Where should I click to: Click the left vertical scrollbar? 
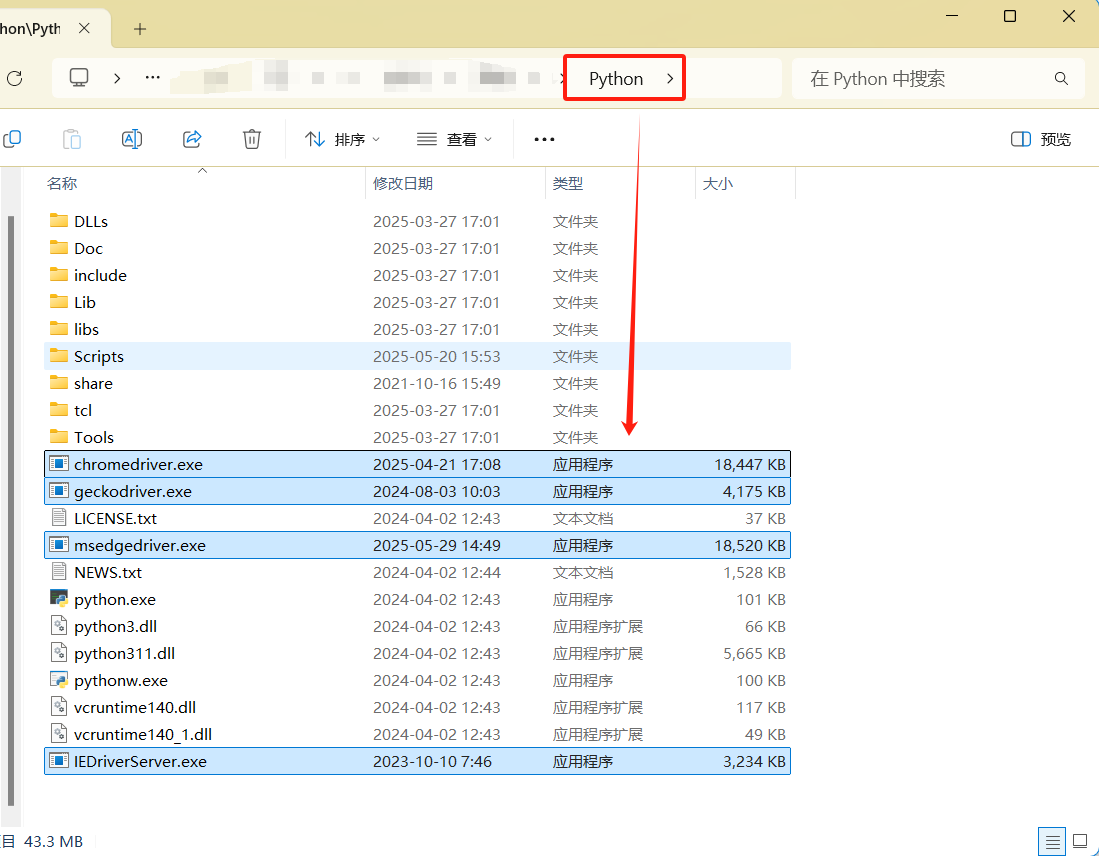[11, 510]
